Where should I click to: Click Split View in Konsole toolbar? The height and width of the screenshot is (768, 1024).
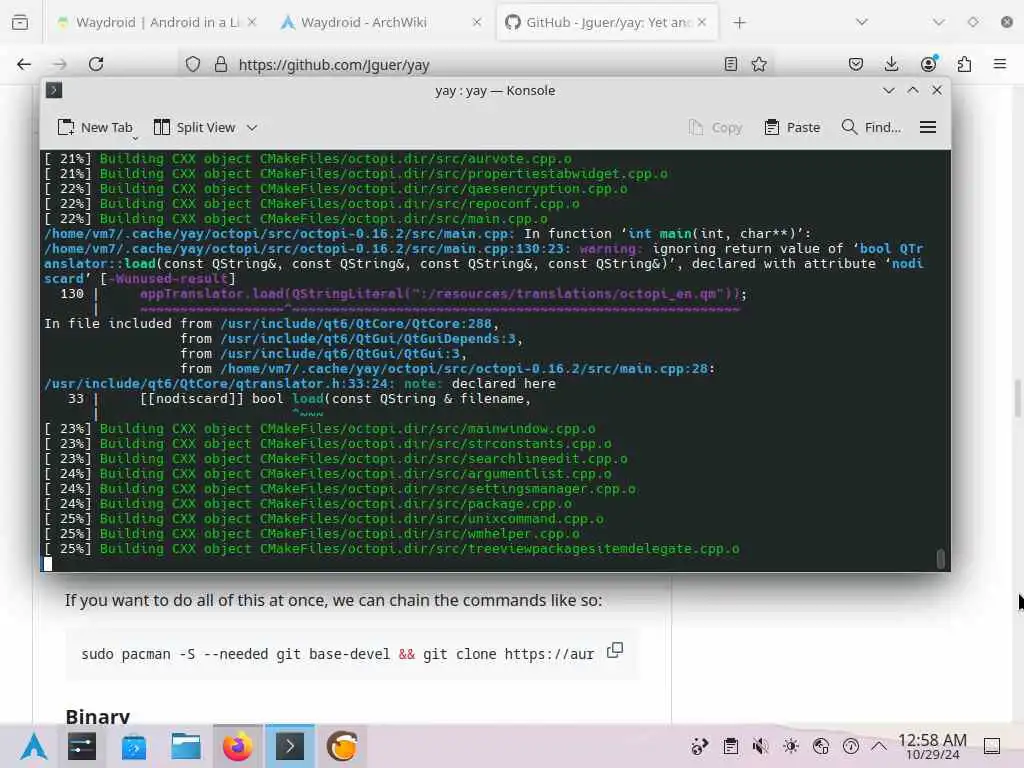195,127
